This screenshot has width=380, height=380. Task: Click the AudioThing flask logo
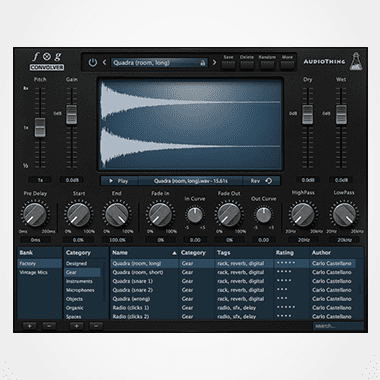356,61
